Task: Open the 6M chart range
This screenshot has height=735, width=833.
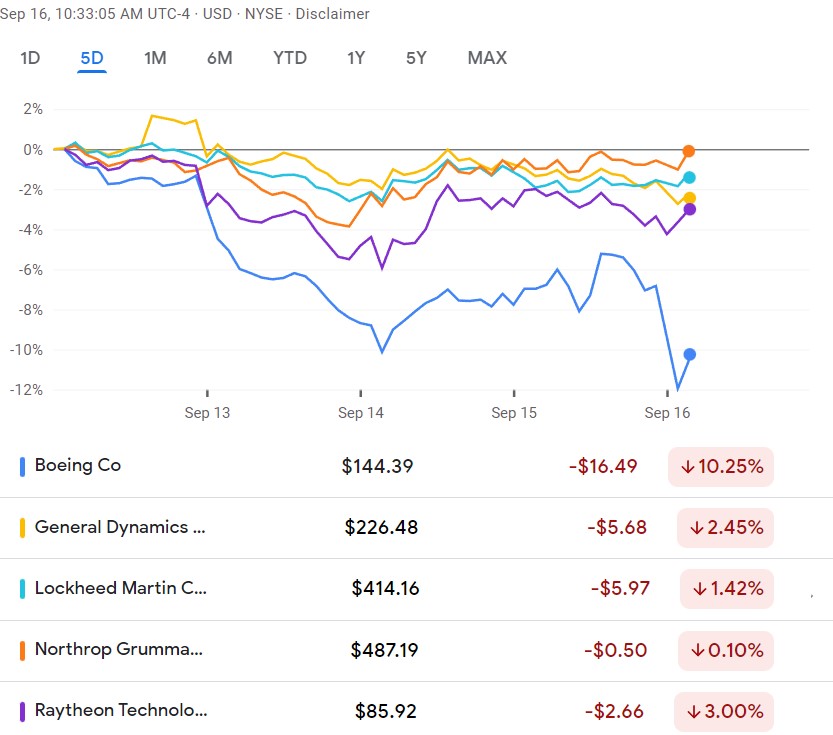Action: [220, 58]
